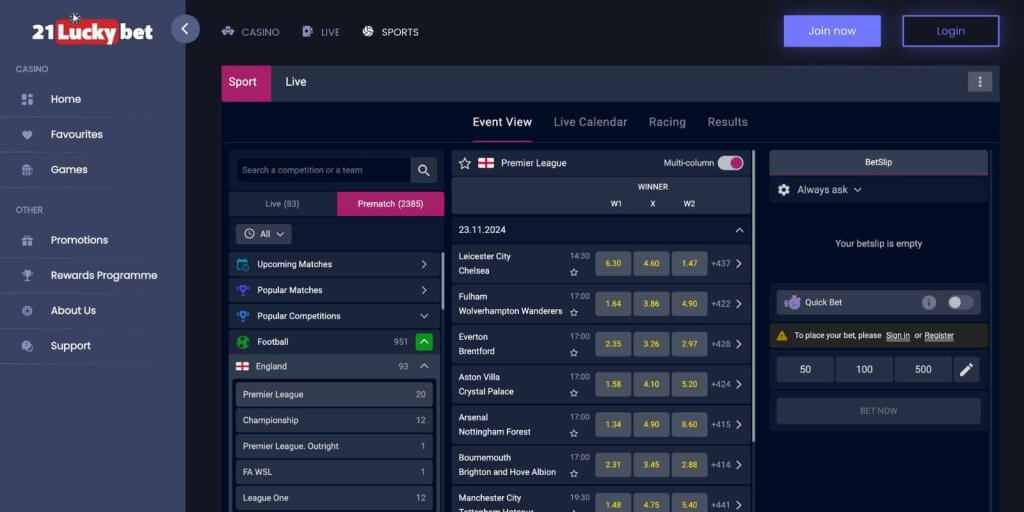The width and height of the screenshot is (1024, 512).
Task: Favourite the Premier League star icon
Action: tap(464, 163)
